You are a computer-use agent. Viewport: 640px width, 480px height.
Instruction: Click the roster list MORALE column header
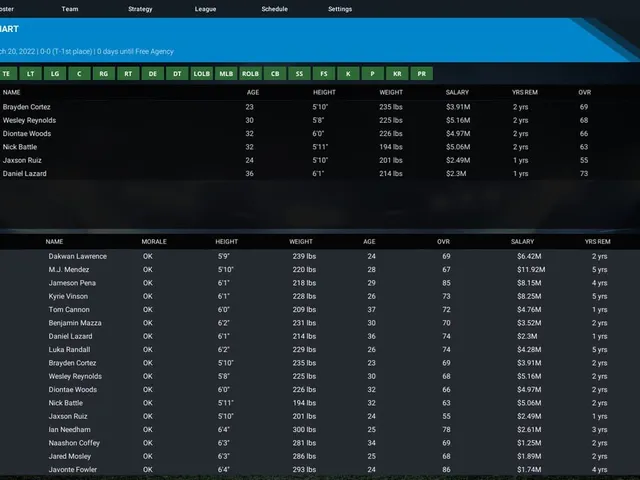[x=154, y=242]
